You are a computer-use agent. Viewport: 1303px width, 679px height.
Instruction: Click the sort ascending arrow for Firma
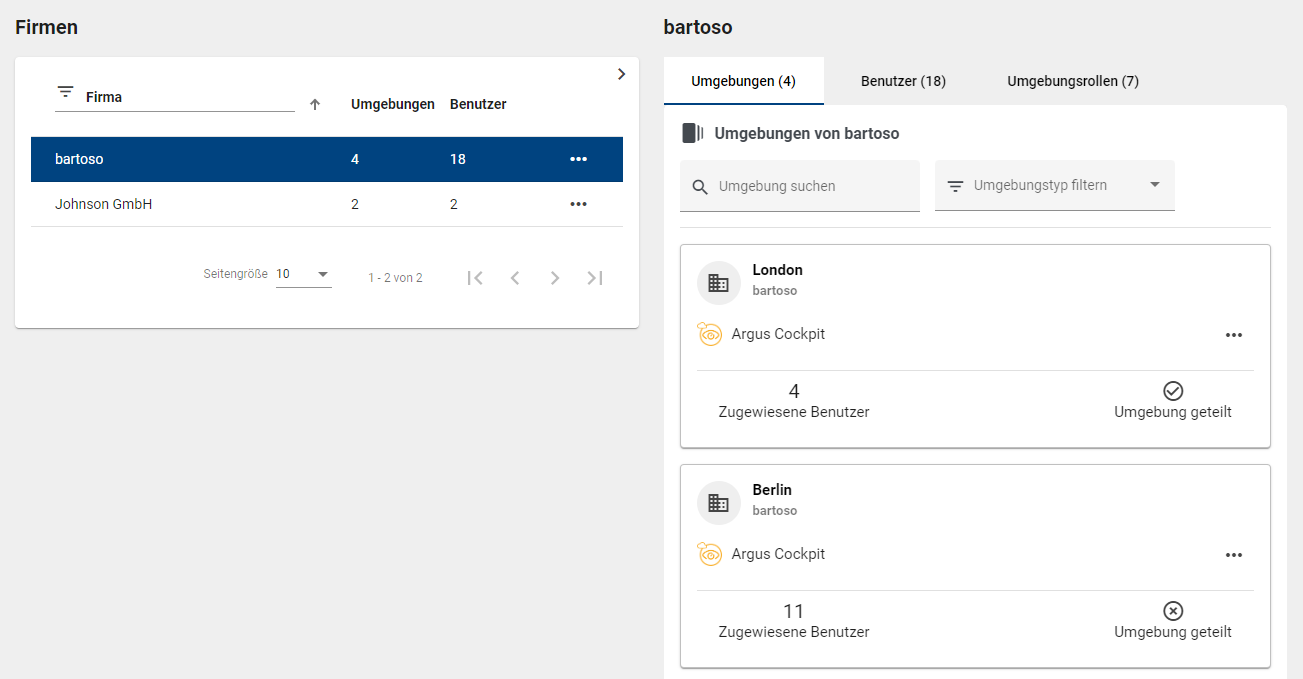pos(315,104)
